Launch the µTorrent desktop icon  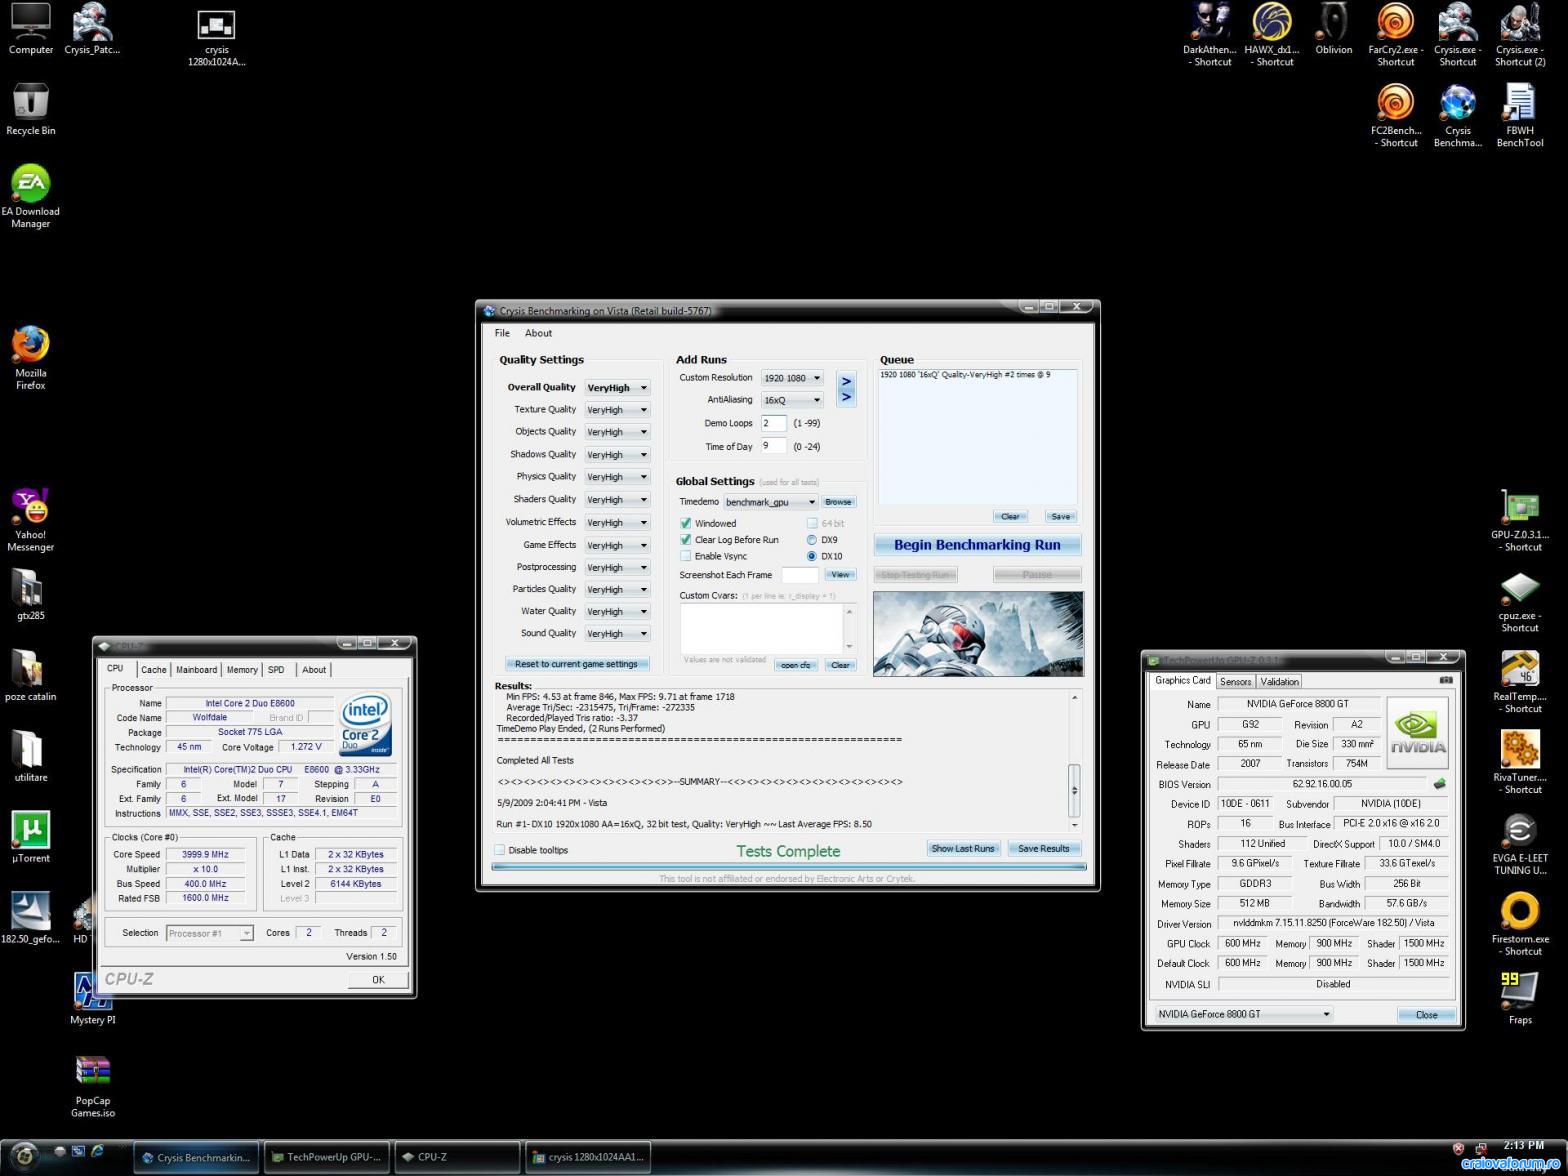point(31,837)
